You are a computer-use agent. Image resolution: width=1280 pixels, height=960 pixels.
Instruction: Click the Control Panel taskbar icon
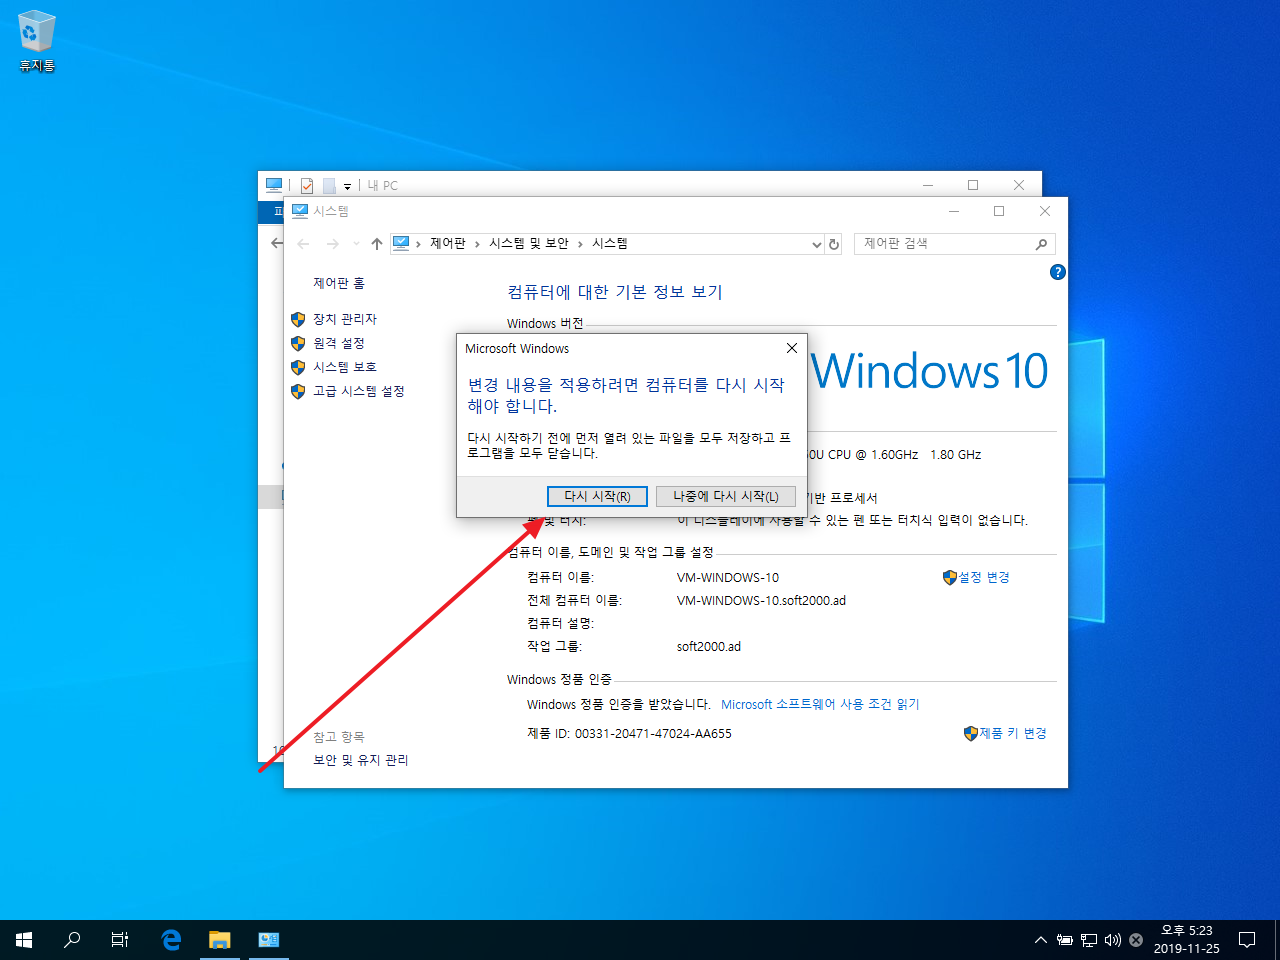[268, 940]
